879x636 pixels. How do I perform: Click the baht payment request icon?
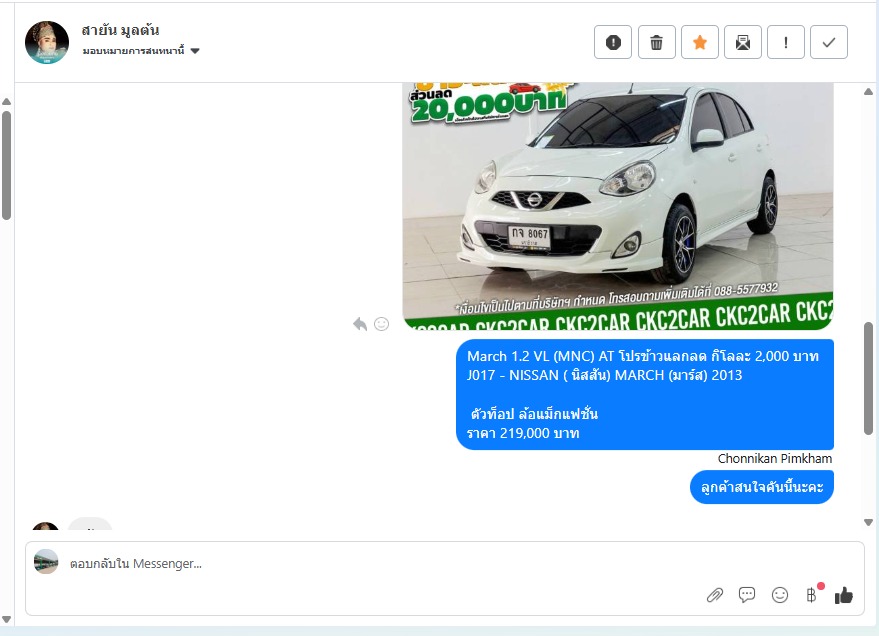coord(811,595)
